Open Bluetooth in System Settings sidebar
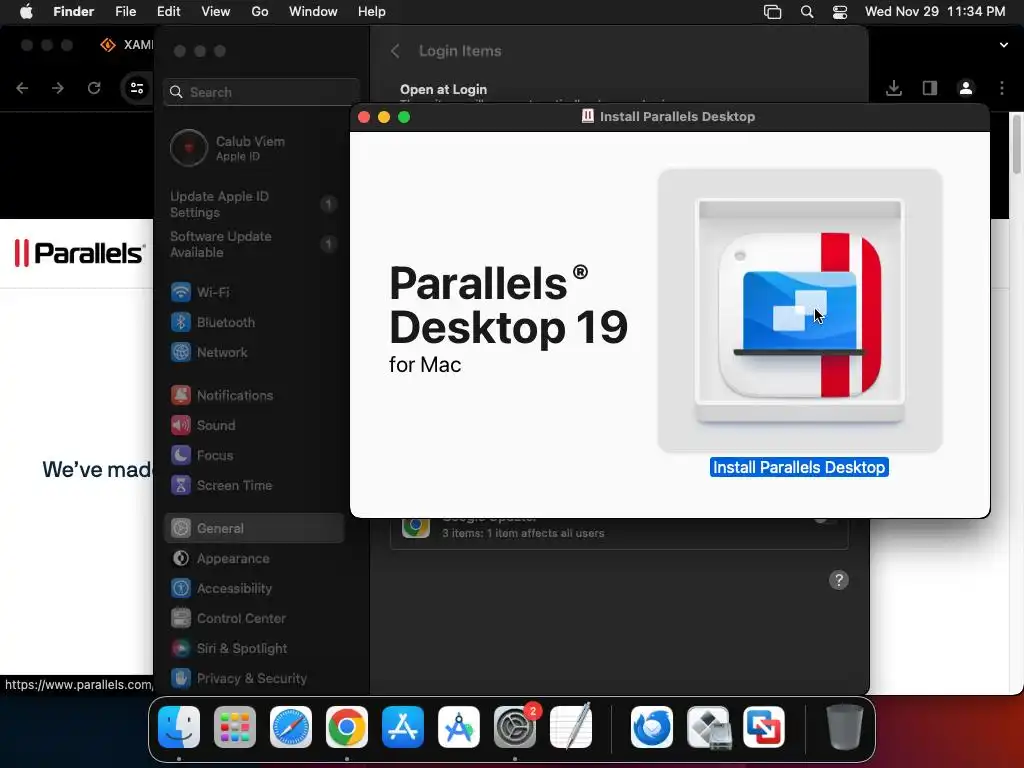 pyautogui.click(x=255, y=322)
